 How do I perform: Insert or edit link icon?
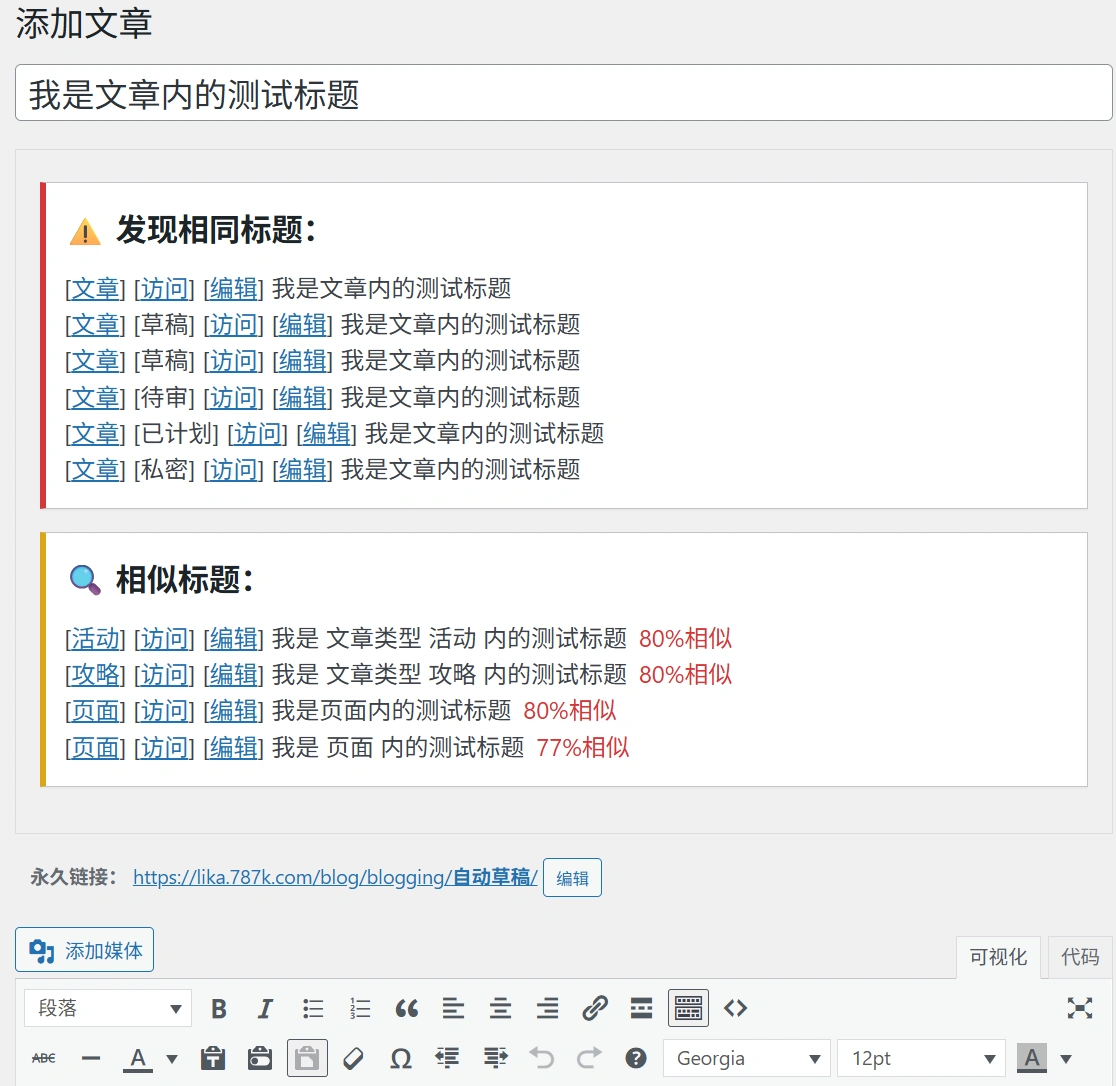click(x=594, y=1008)
